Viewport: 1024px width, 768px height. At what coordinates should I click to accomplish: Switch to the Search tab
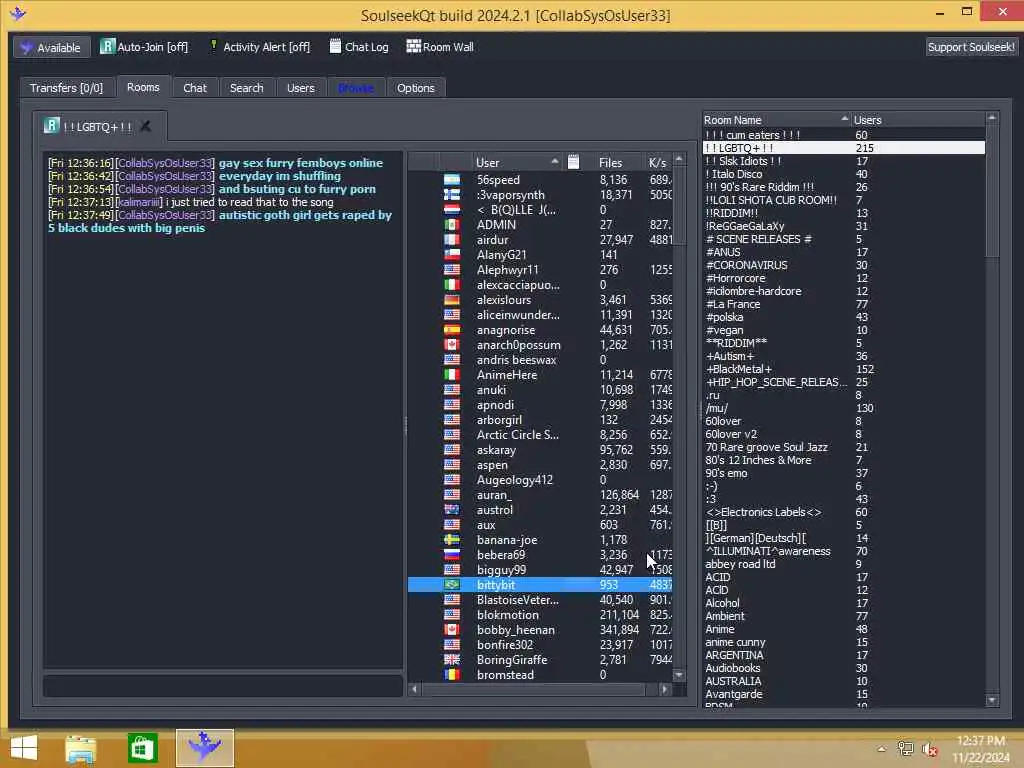click(246, 88)
